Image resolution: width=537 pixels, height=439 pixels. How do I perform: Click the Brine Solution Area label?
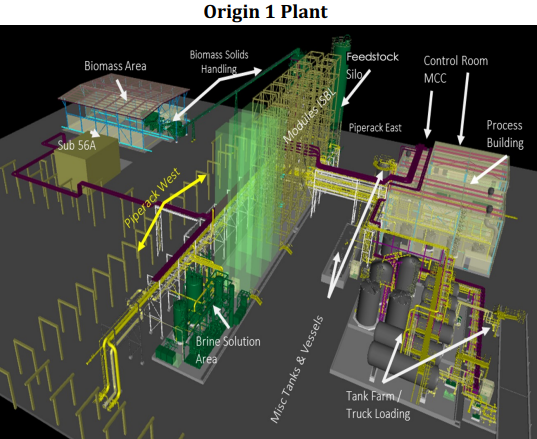click(228, 350)
